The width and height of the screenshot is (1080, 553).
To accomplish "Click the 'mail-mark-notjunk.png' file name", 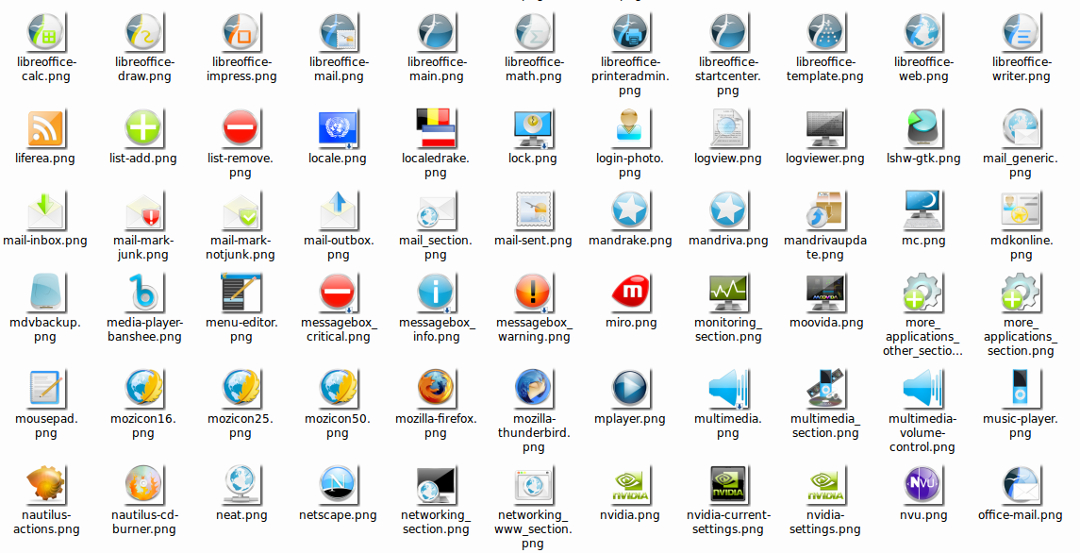I will (240, 247).
